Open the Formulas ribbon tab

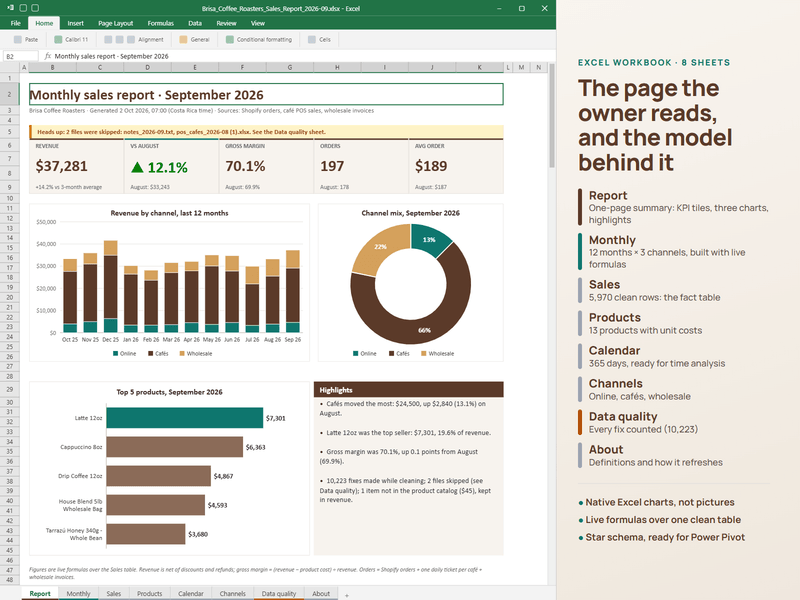click(x=161, y=23)
